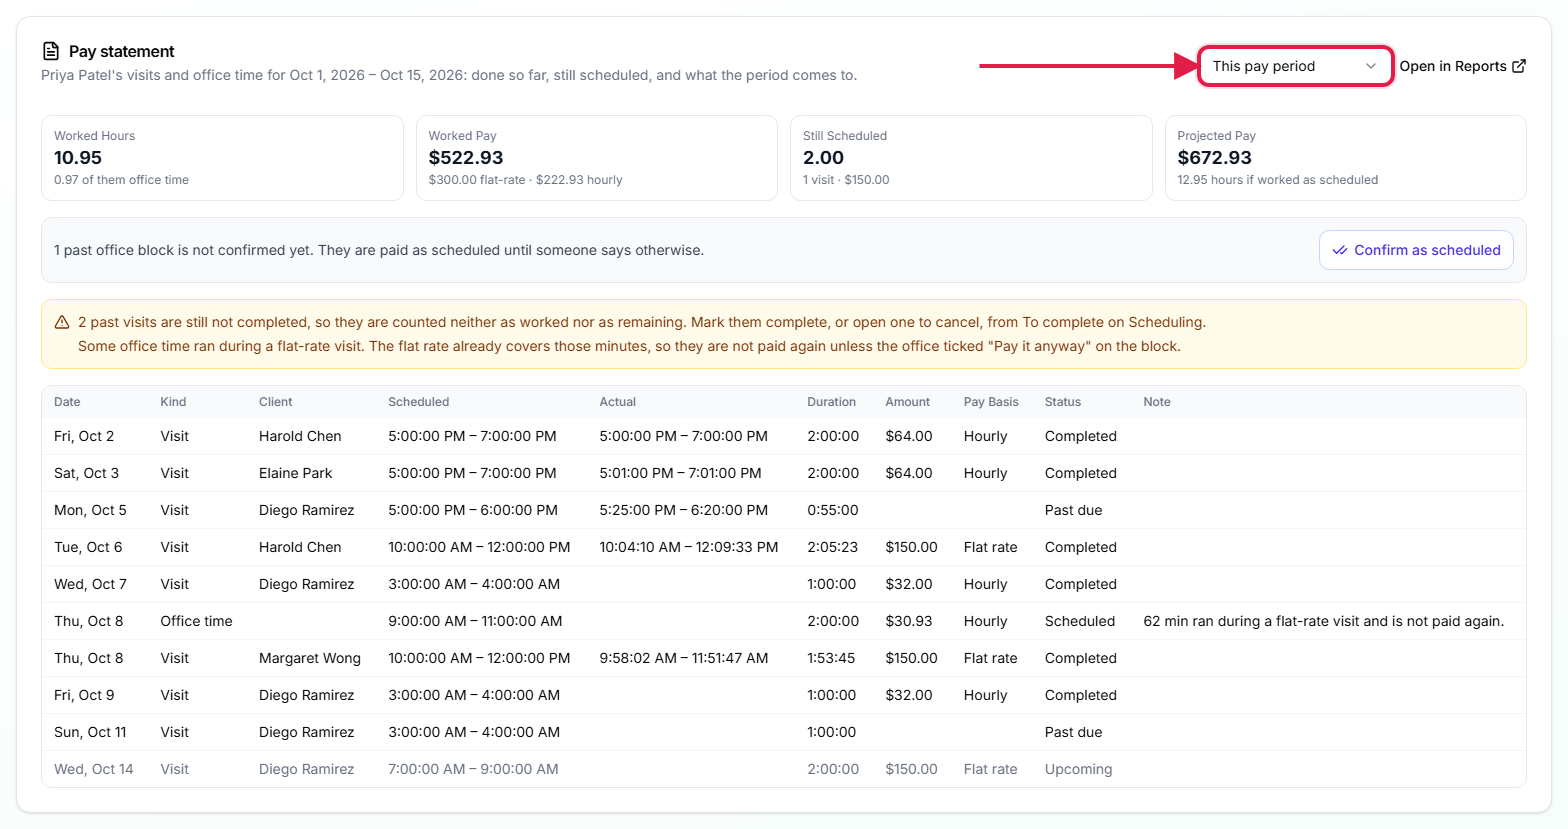Click 'Office time' in the Kind column

point(196,621)
